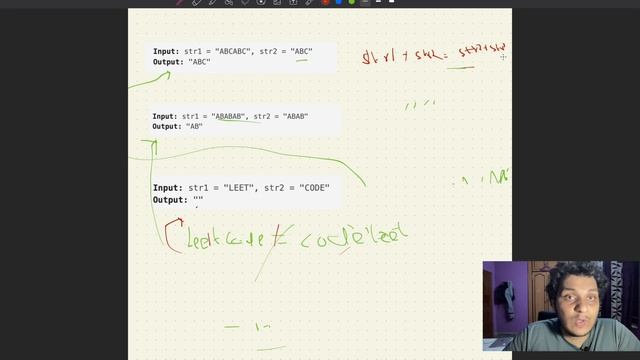Click the Output: "AB" line

coord(178,127)
